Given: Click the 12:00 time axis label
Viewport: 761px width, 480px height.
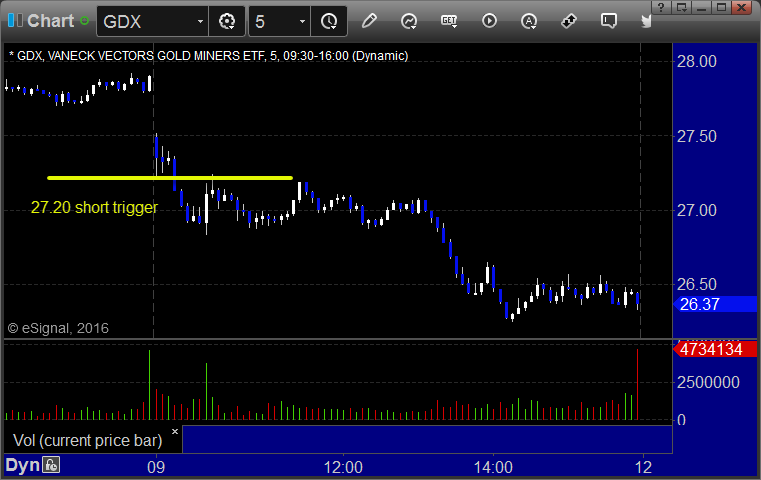Looking at the screenshot, I should click(x=343, y=467).
